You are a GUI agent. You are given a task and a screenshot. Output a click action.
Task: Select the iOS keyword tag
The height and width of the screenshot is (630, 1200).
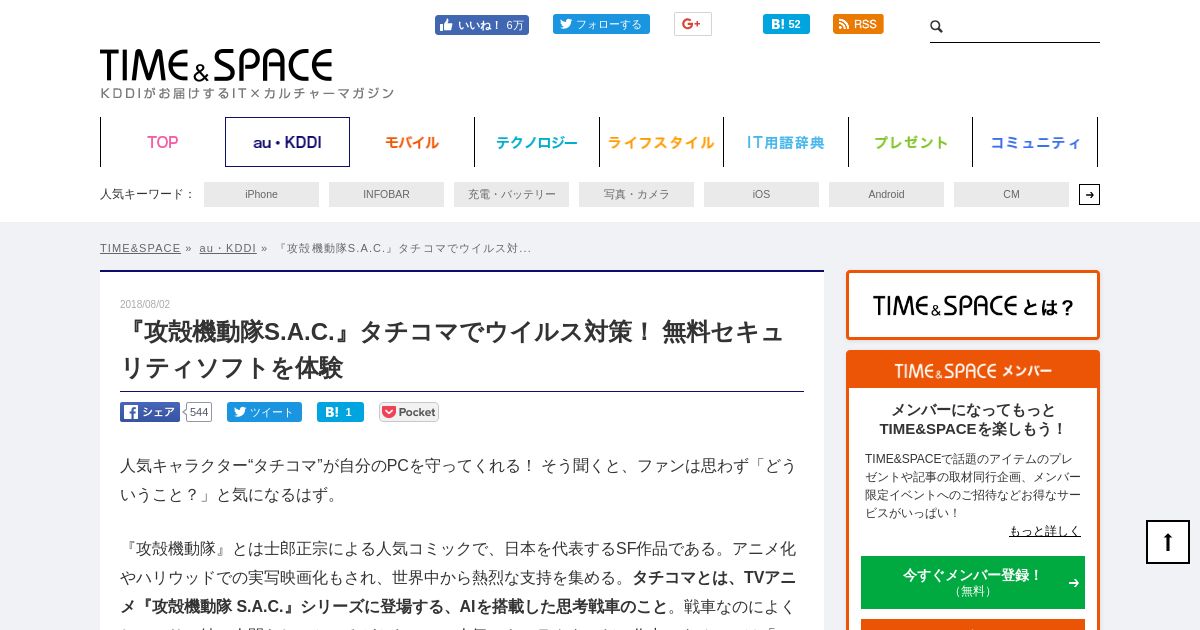tap(761, 194)
